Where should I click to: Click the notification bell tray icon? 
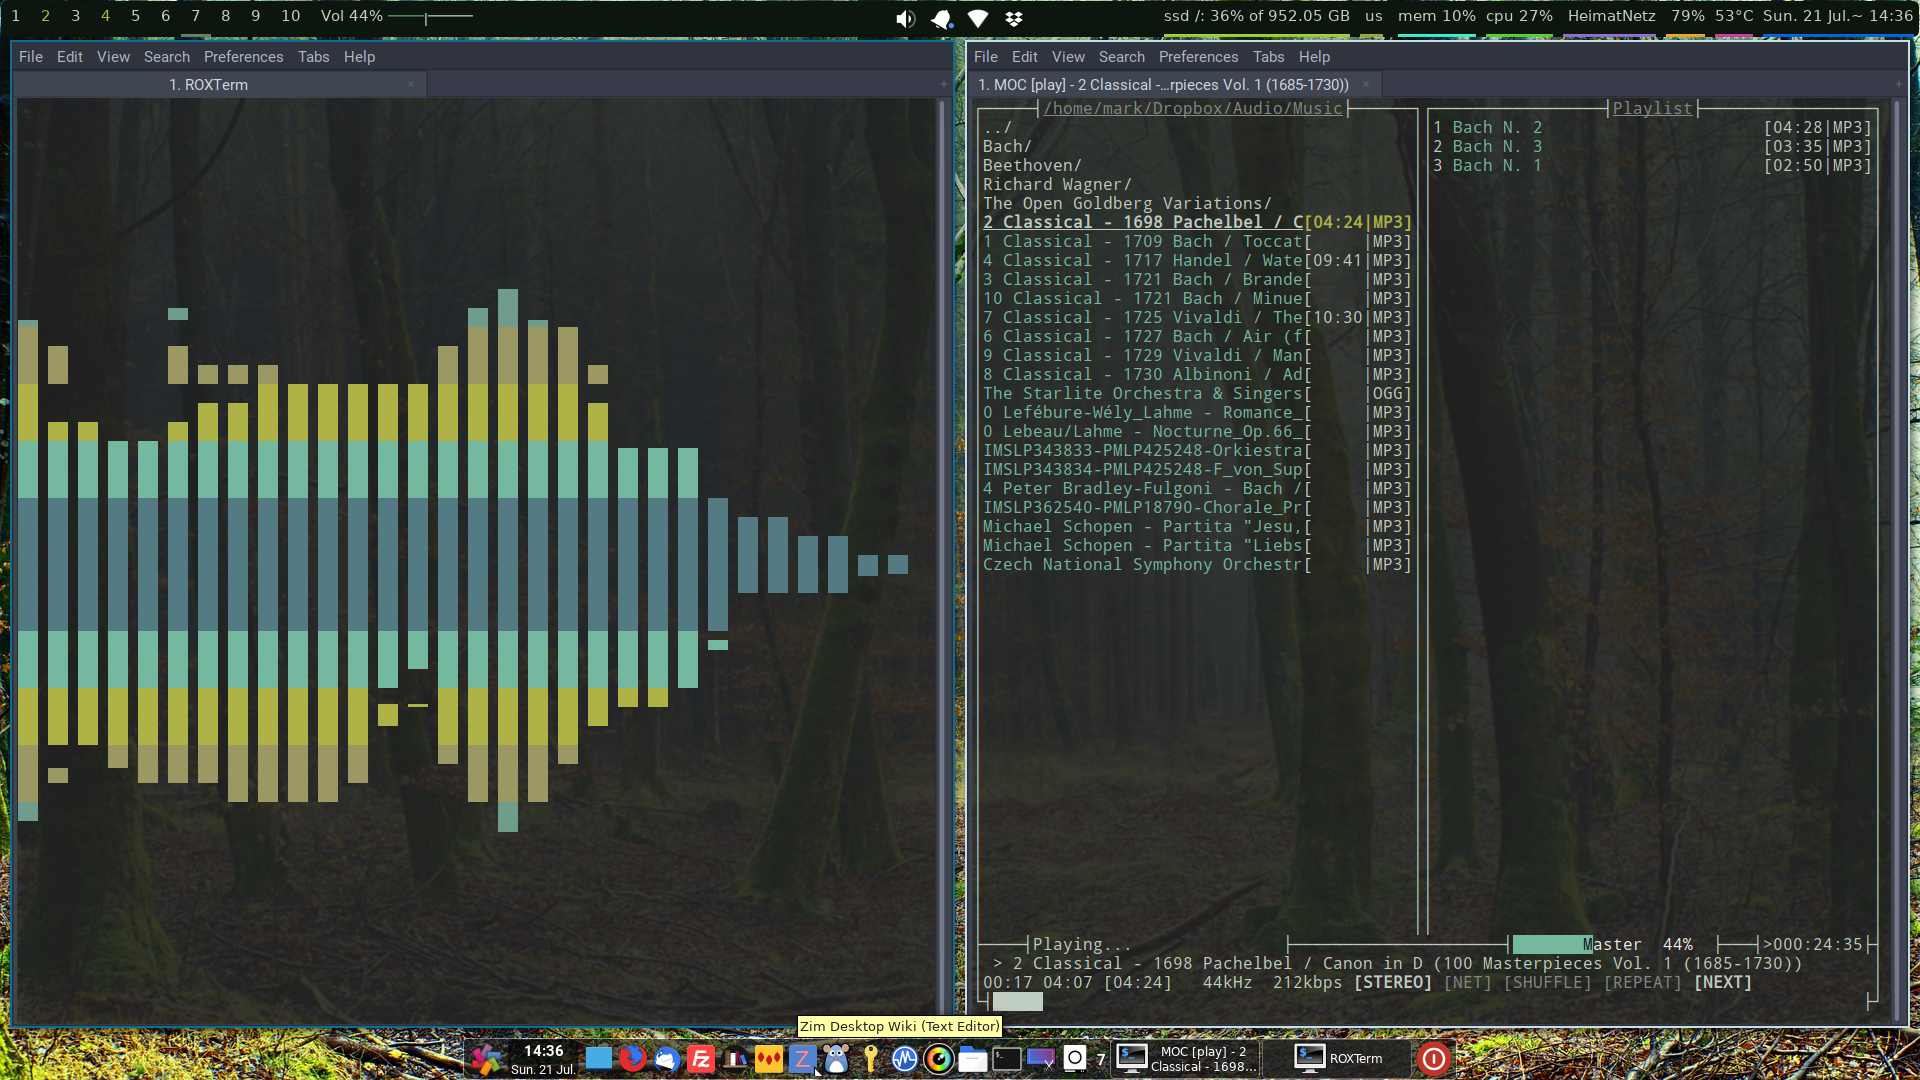(x=941, y=18)
